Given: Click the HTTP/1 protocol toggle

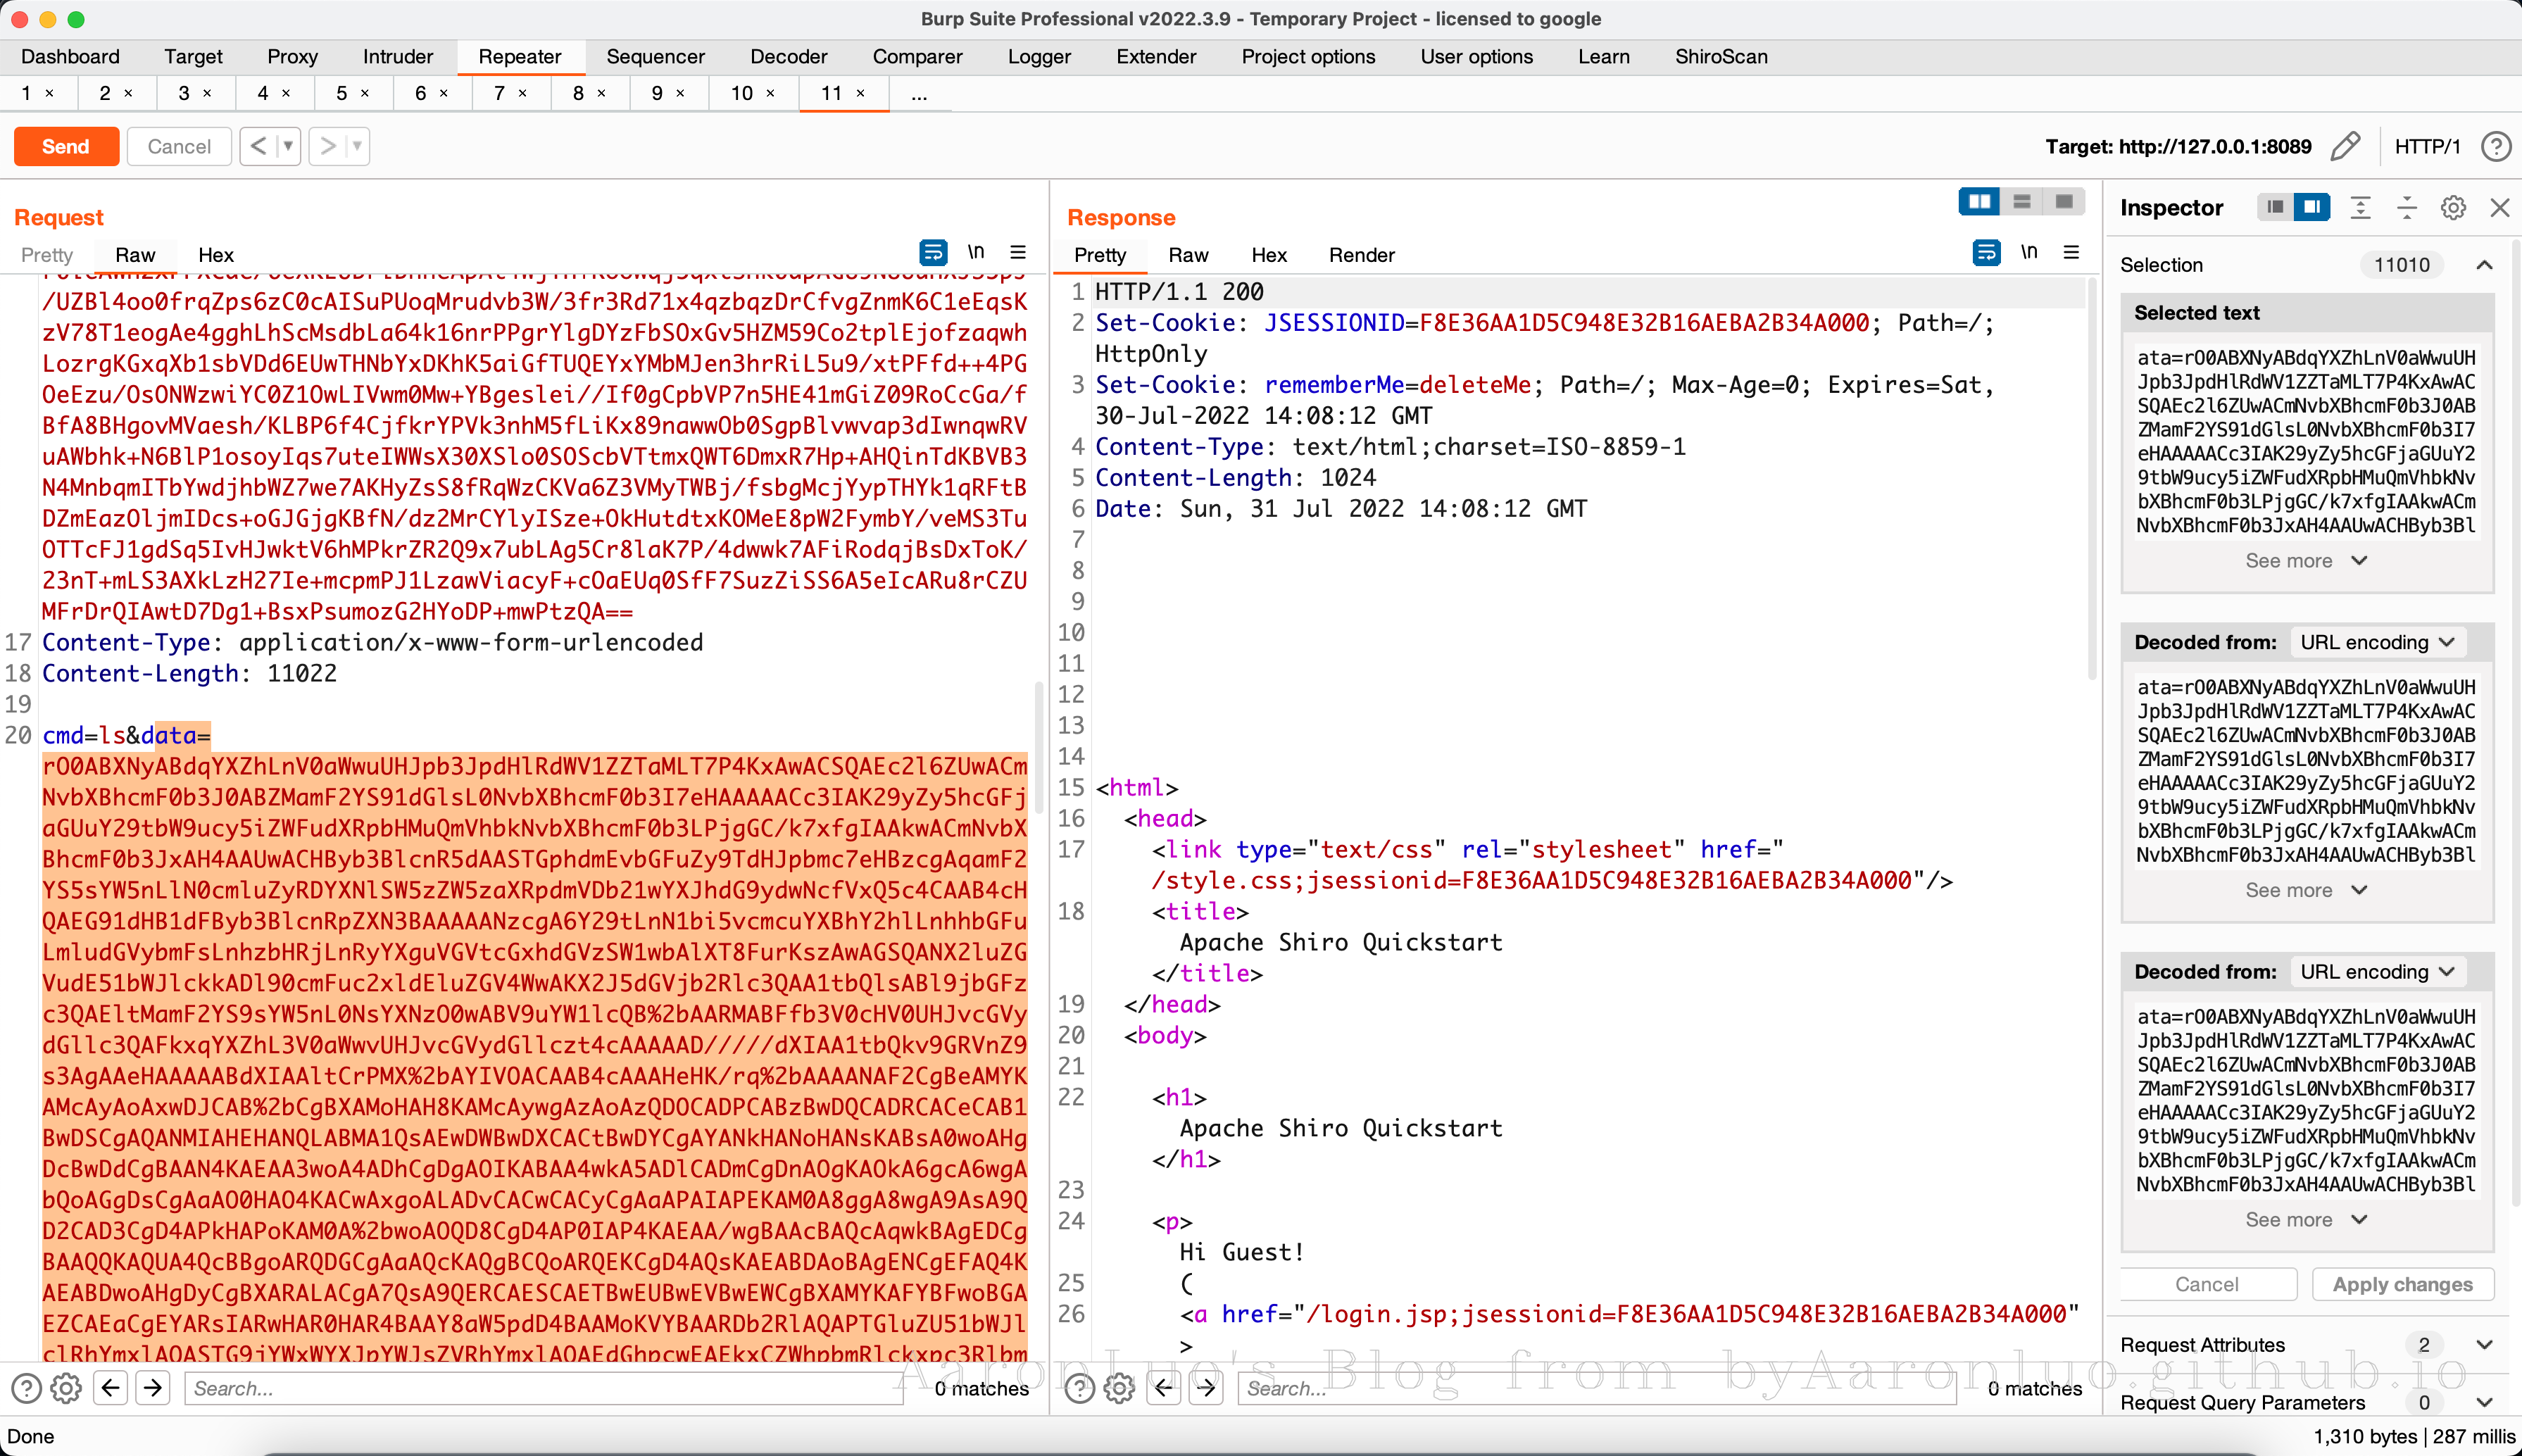Looking at the screenshot, I should [x=2427, y=146].
